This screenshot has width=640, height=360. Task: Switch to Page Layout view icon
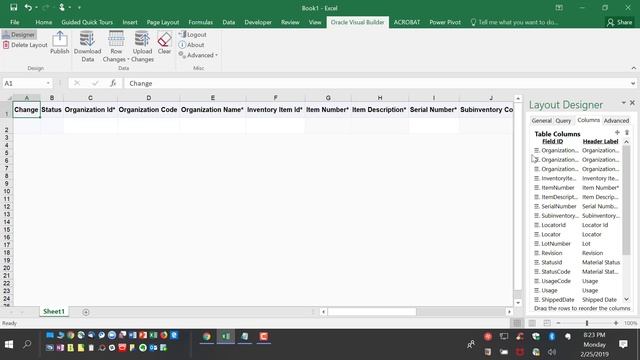[532, 323]
